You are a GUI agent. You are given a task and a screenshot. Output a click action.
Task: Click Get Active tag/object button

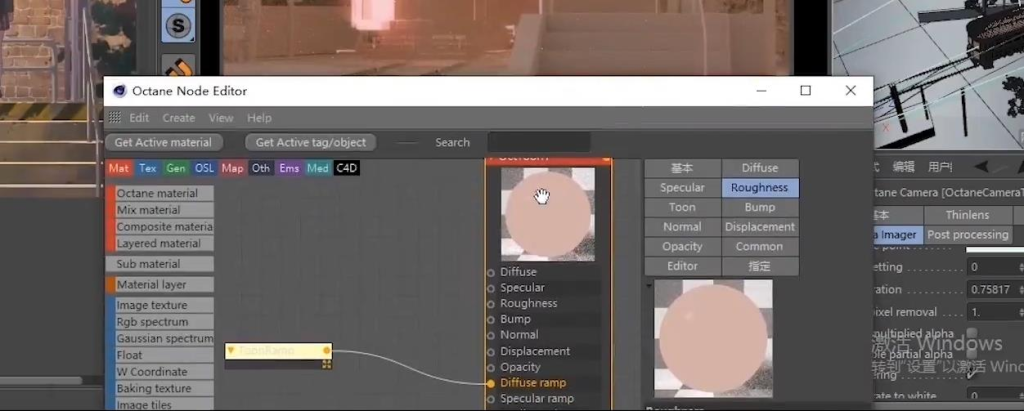point(311,142)
